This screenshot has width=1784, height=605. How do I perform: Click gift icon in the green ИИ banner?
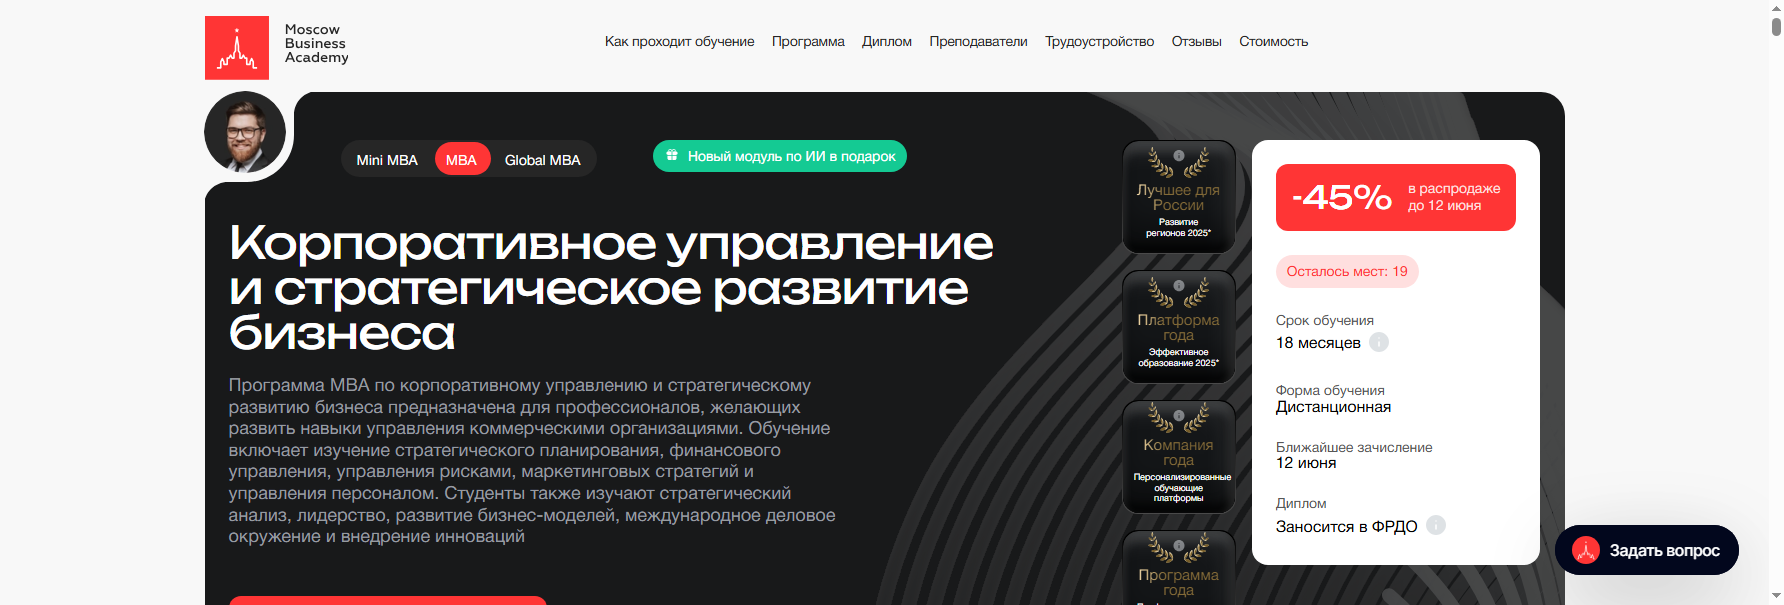tap(672, 155)
